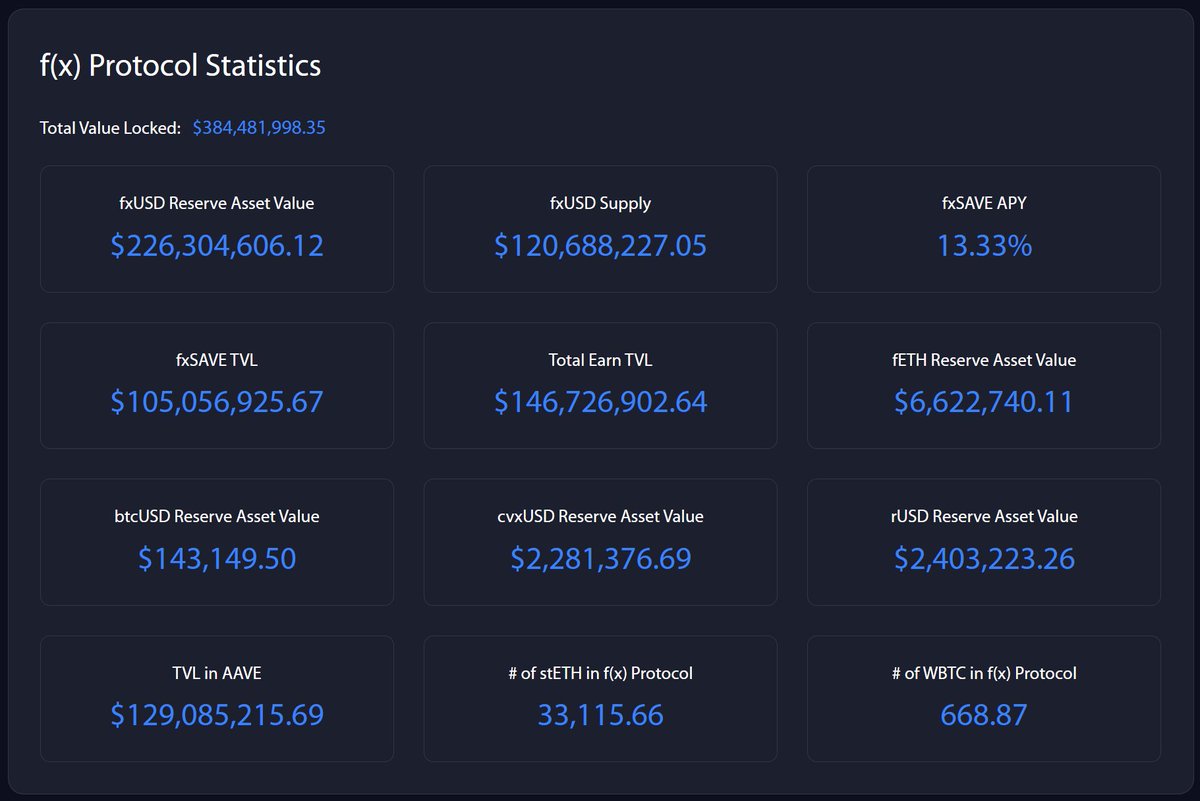The width and height of the screenshot is (1200, 801).
Task: Click the WBTC in f(x) Protocol card
Action: pos(984,698)
